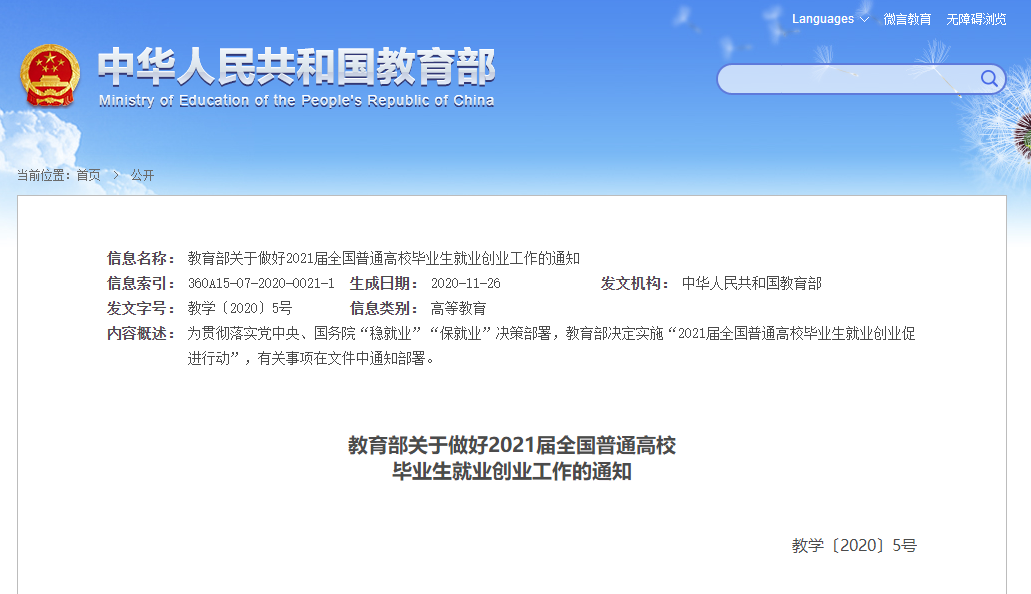Click issuing agency value 中华人民共和国教育部
The image size is (1031, 594).
752,284
